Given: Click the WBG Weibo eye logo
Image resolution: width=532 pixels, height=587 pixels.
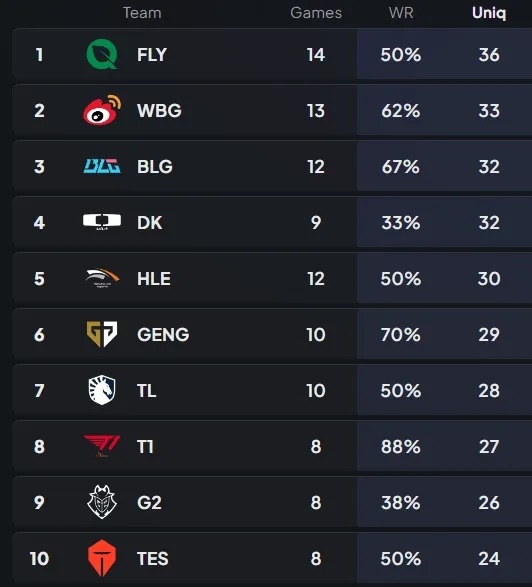Looking at the screenshot, I should click(102, 110).
